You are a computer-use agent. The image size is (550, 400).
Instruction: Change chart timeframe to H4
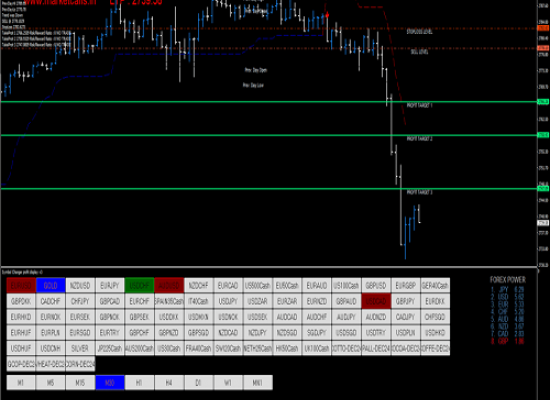coord(169,382)
